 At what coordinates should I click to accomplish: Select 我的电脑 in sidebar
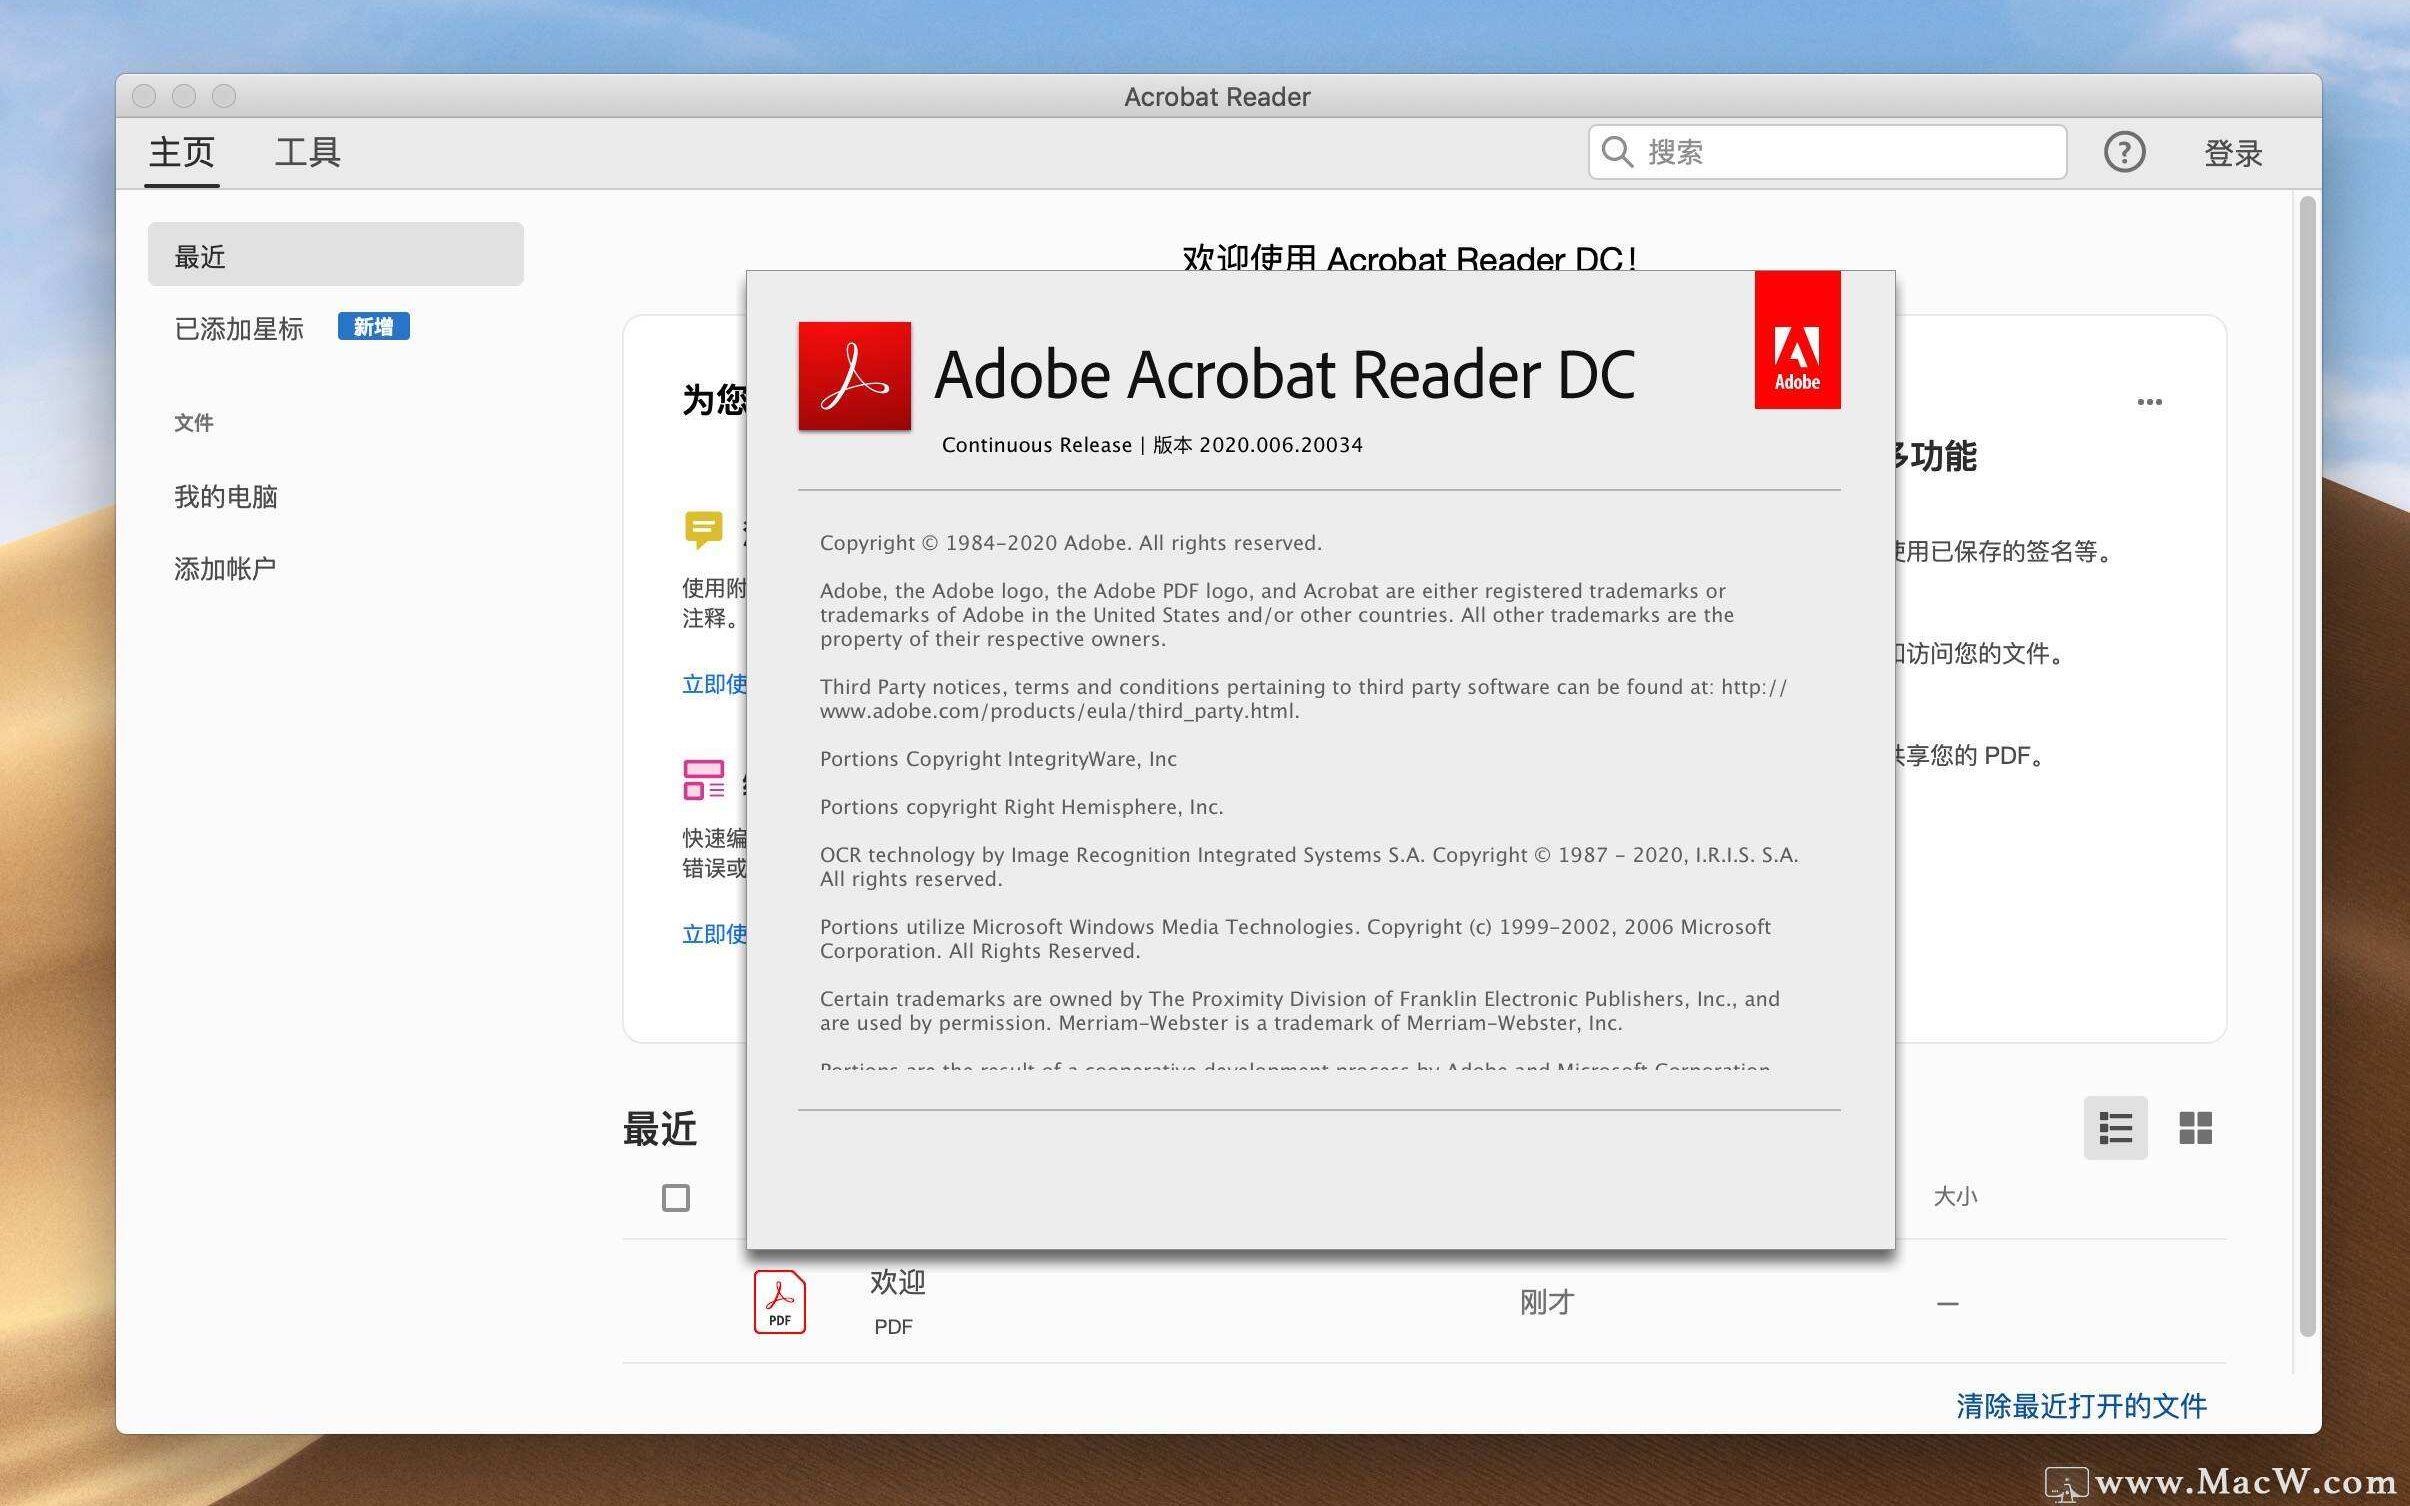[x=226, y=496]
